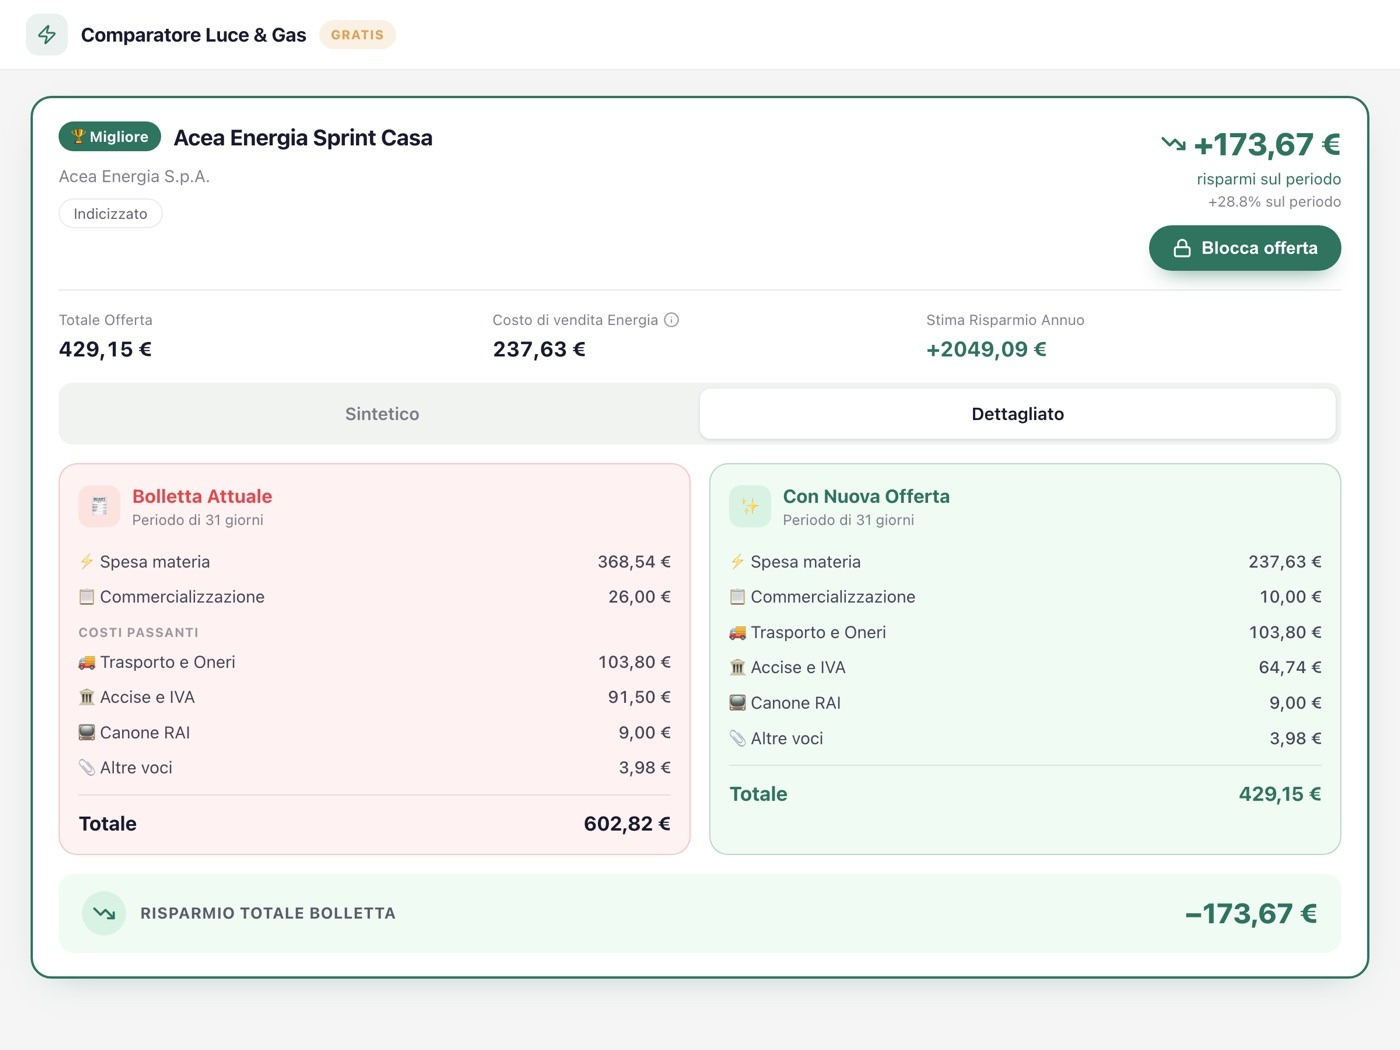
Task: Click the Commercializzazione icon in Con Nuova Offerta
Action: pyautogui.click(x=738, y=597)
